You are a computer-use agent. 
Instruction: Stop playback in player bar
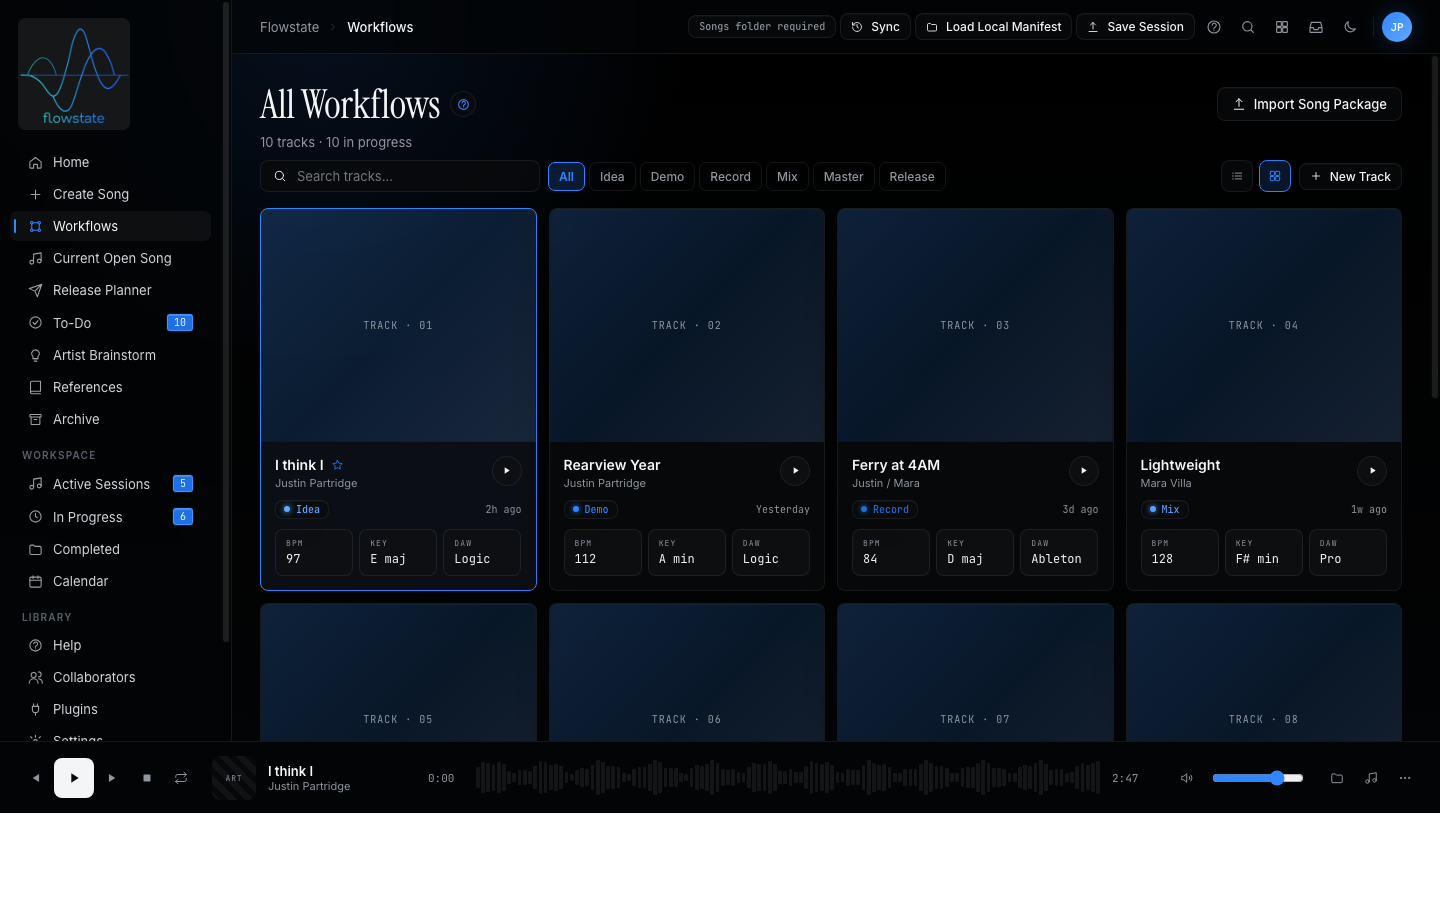pos(147,778)
